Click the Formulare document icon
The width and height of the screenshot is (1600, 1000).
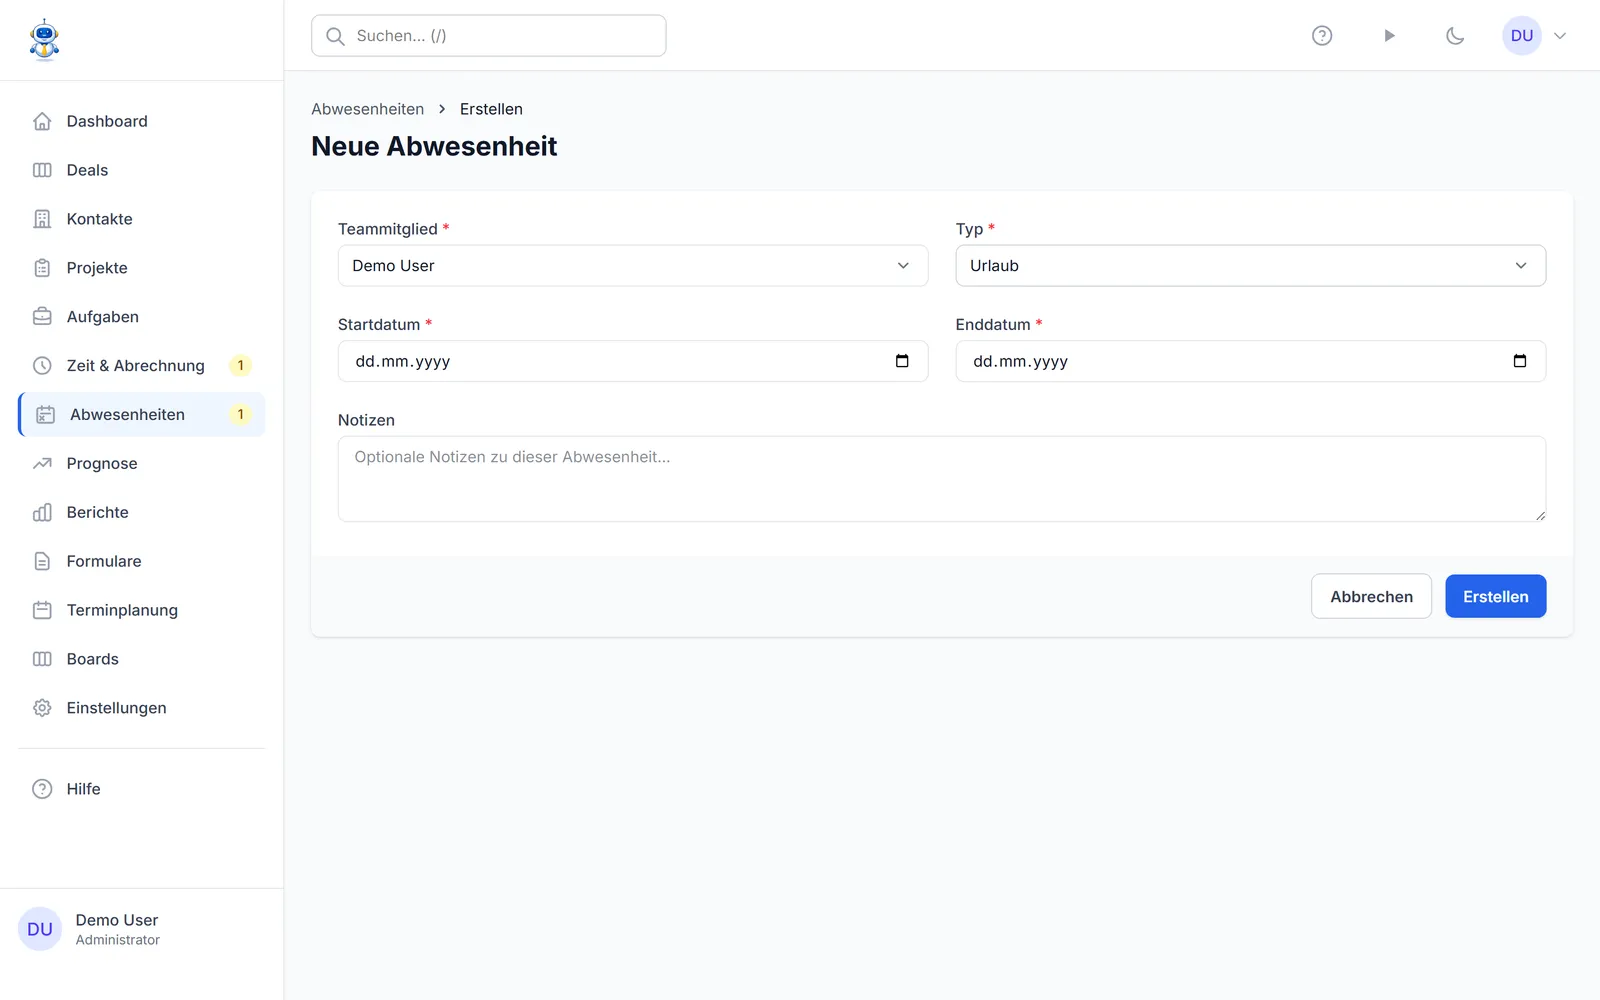(x=42, y=562)
